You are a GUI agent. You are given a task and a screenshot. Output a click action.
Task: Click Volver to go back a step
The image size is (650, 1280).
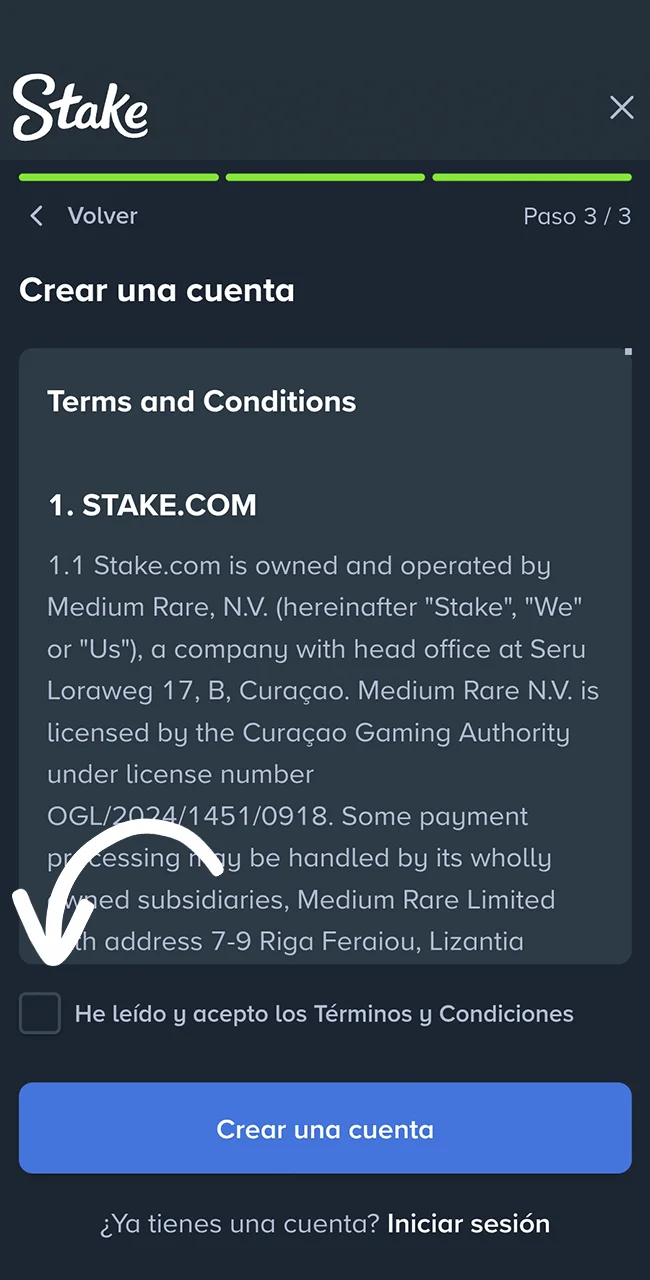(102, 215)
